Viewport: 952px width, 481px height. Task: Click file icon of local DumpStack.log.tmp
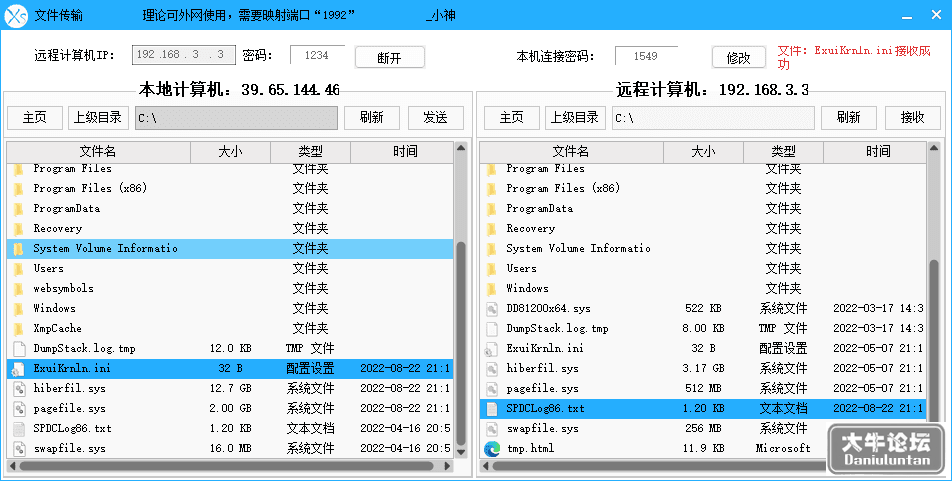19,349
